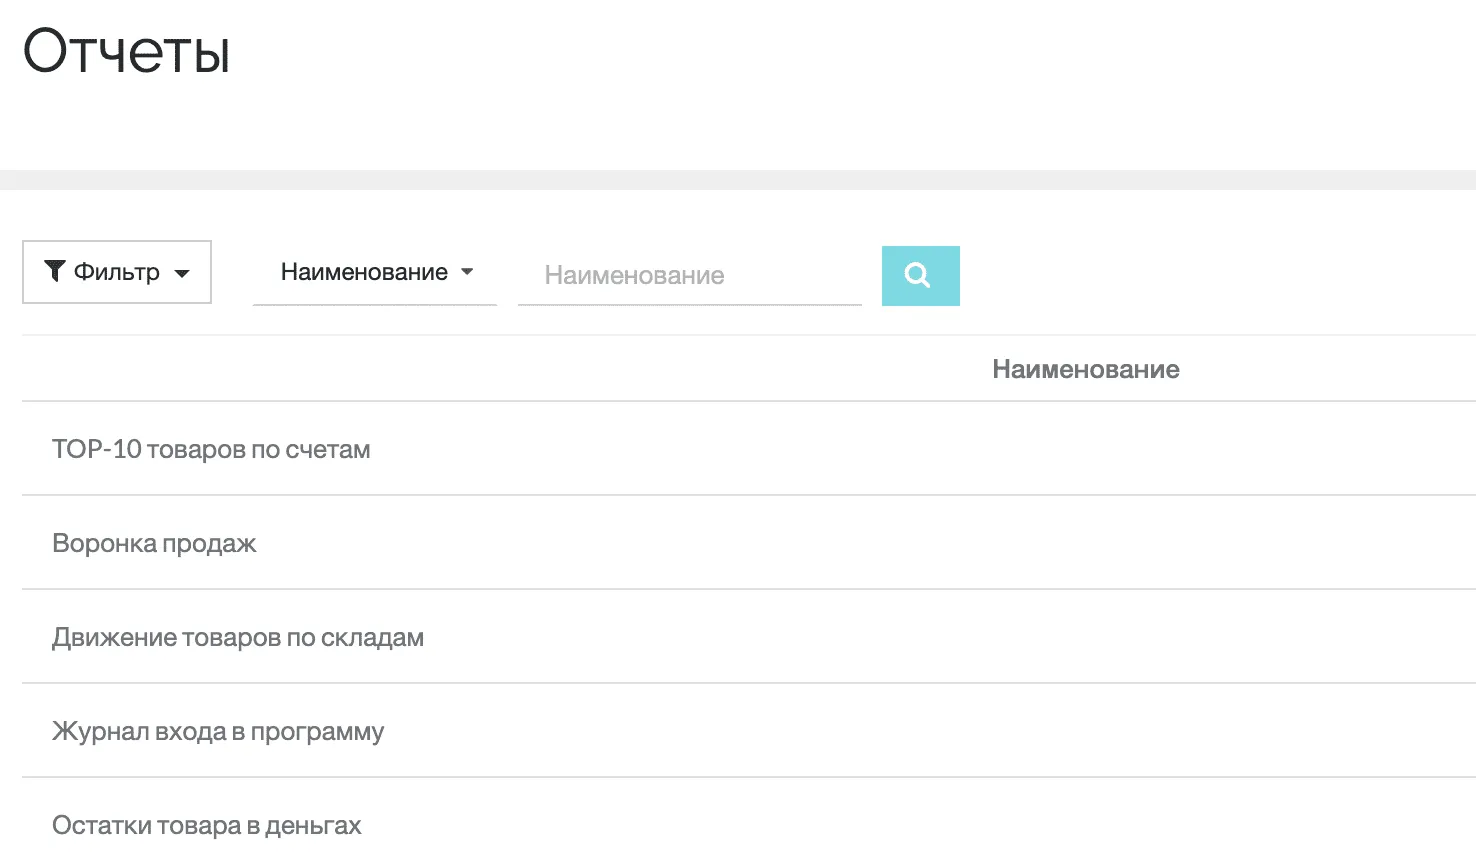Open the Фильтр dropdown caret arrow

point(182,273)
